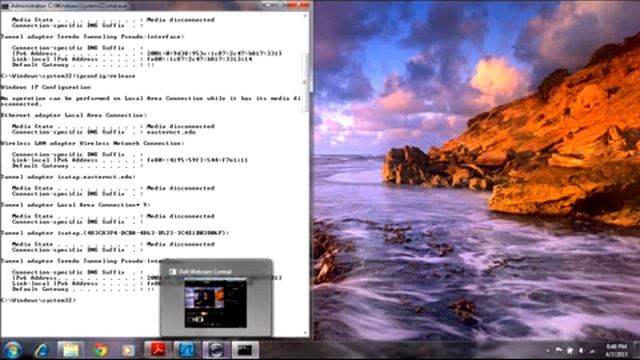This screenshot has width=640, height=360.
Task: Click the Dell Webcam Central preview title
Action: click(205, 271)
